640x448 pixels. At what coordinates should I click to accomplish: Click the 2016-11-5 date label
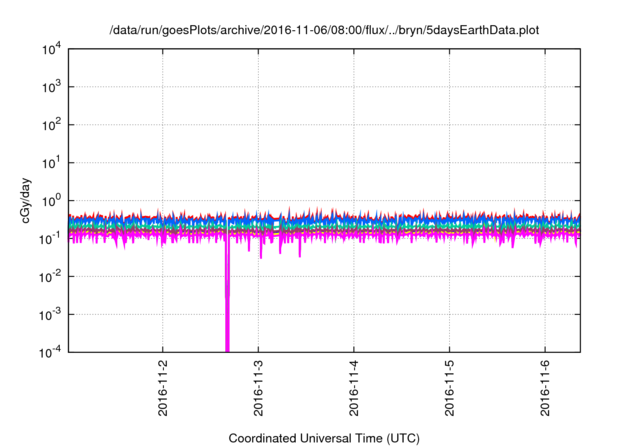(449, 388)
